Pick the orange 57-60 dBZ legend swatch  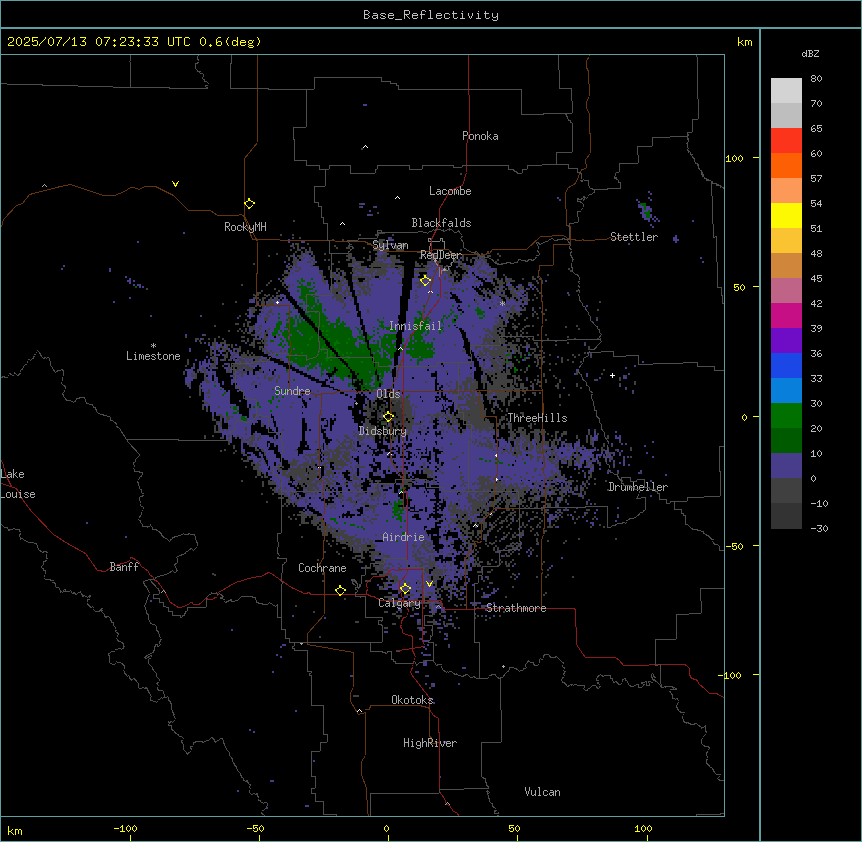pyautogui.click(x=786, y=165)
